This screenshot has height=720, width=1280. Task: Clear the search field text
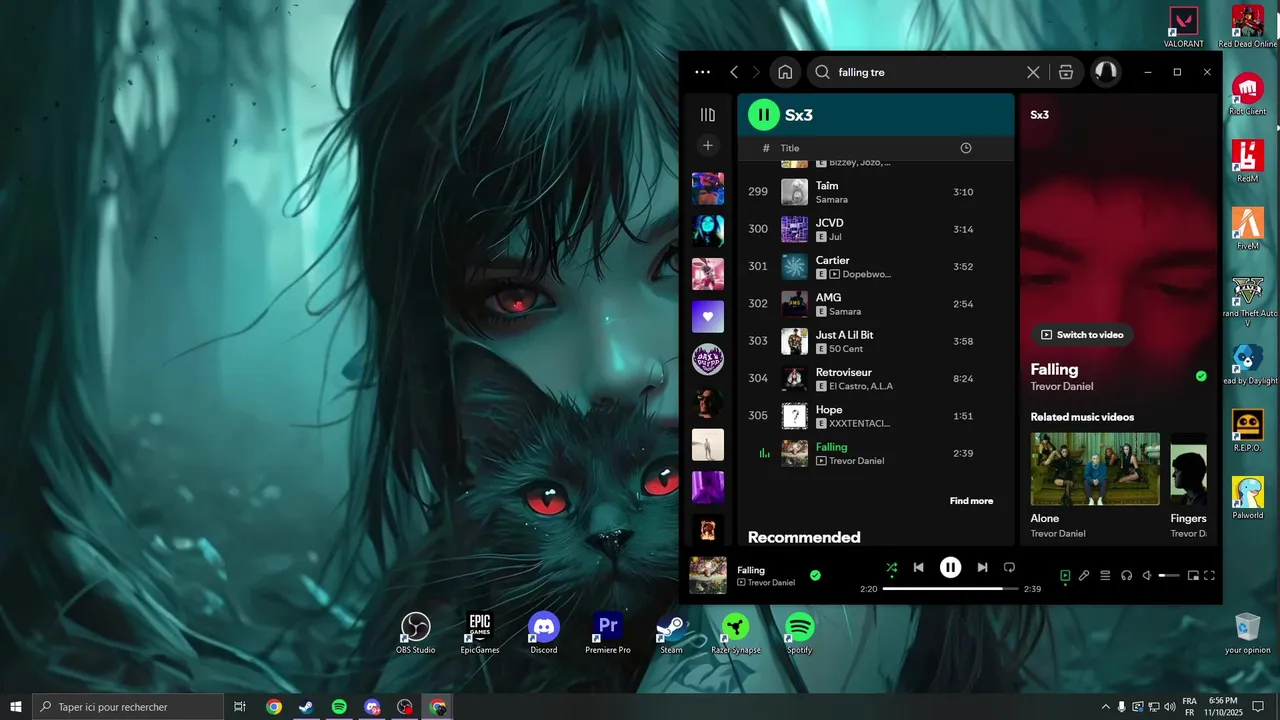(1033, 72)
